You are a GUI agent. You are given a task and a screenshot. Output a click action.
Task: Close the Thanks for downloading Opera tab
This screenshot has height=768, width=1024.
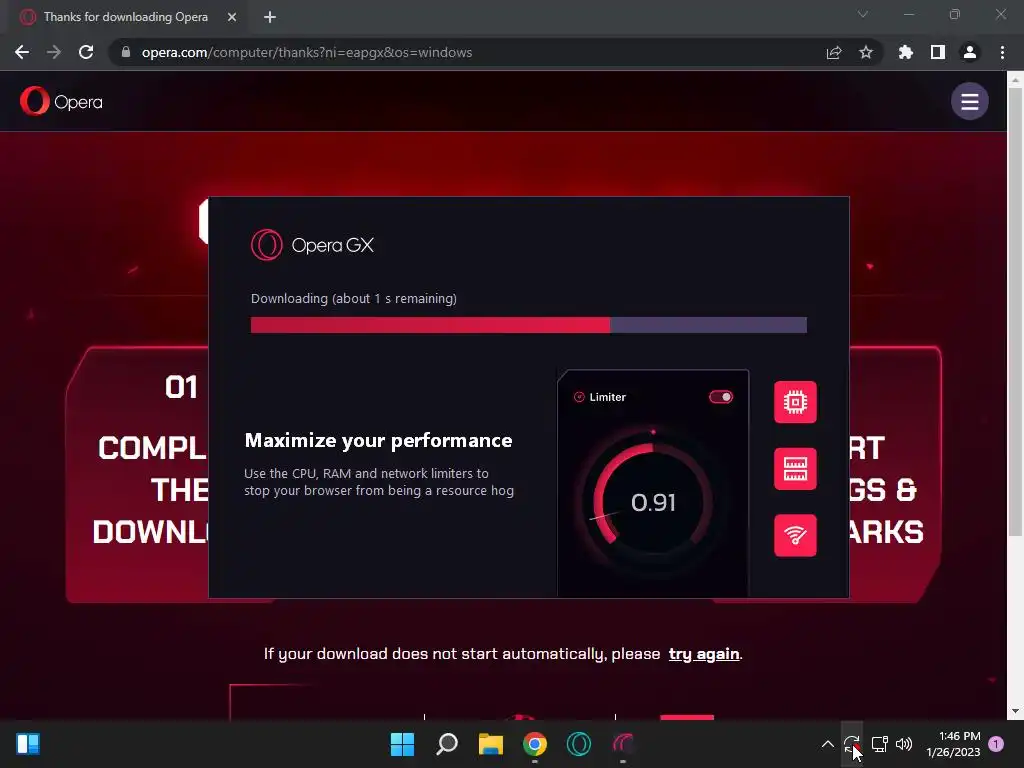click(x=232, y=17)
